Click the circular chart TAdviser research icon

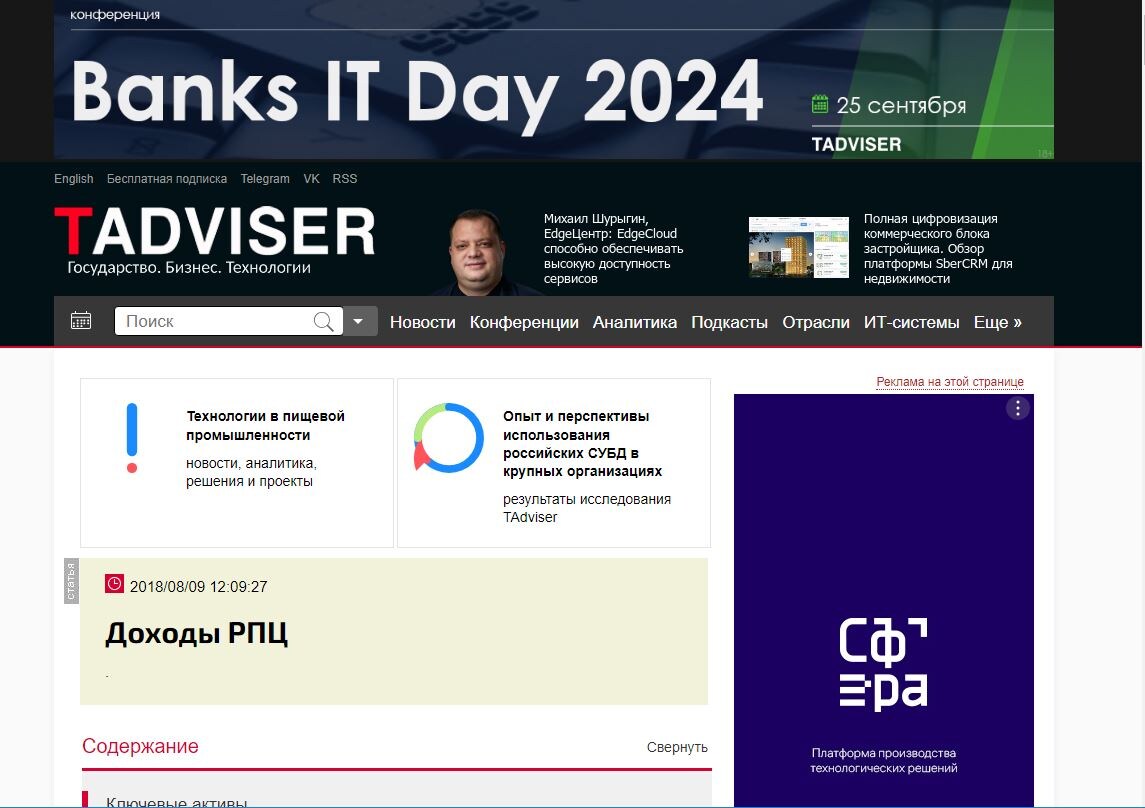click(x=448, y=438)
